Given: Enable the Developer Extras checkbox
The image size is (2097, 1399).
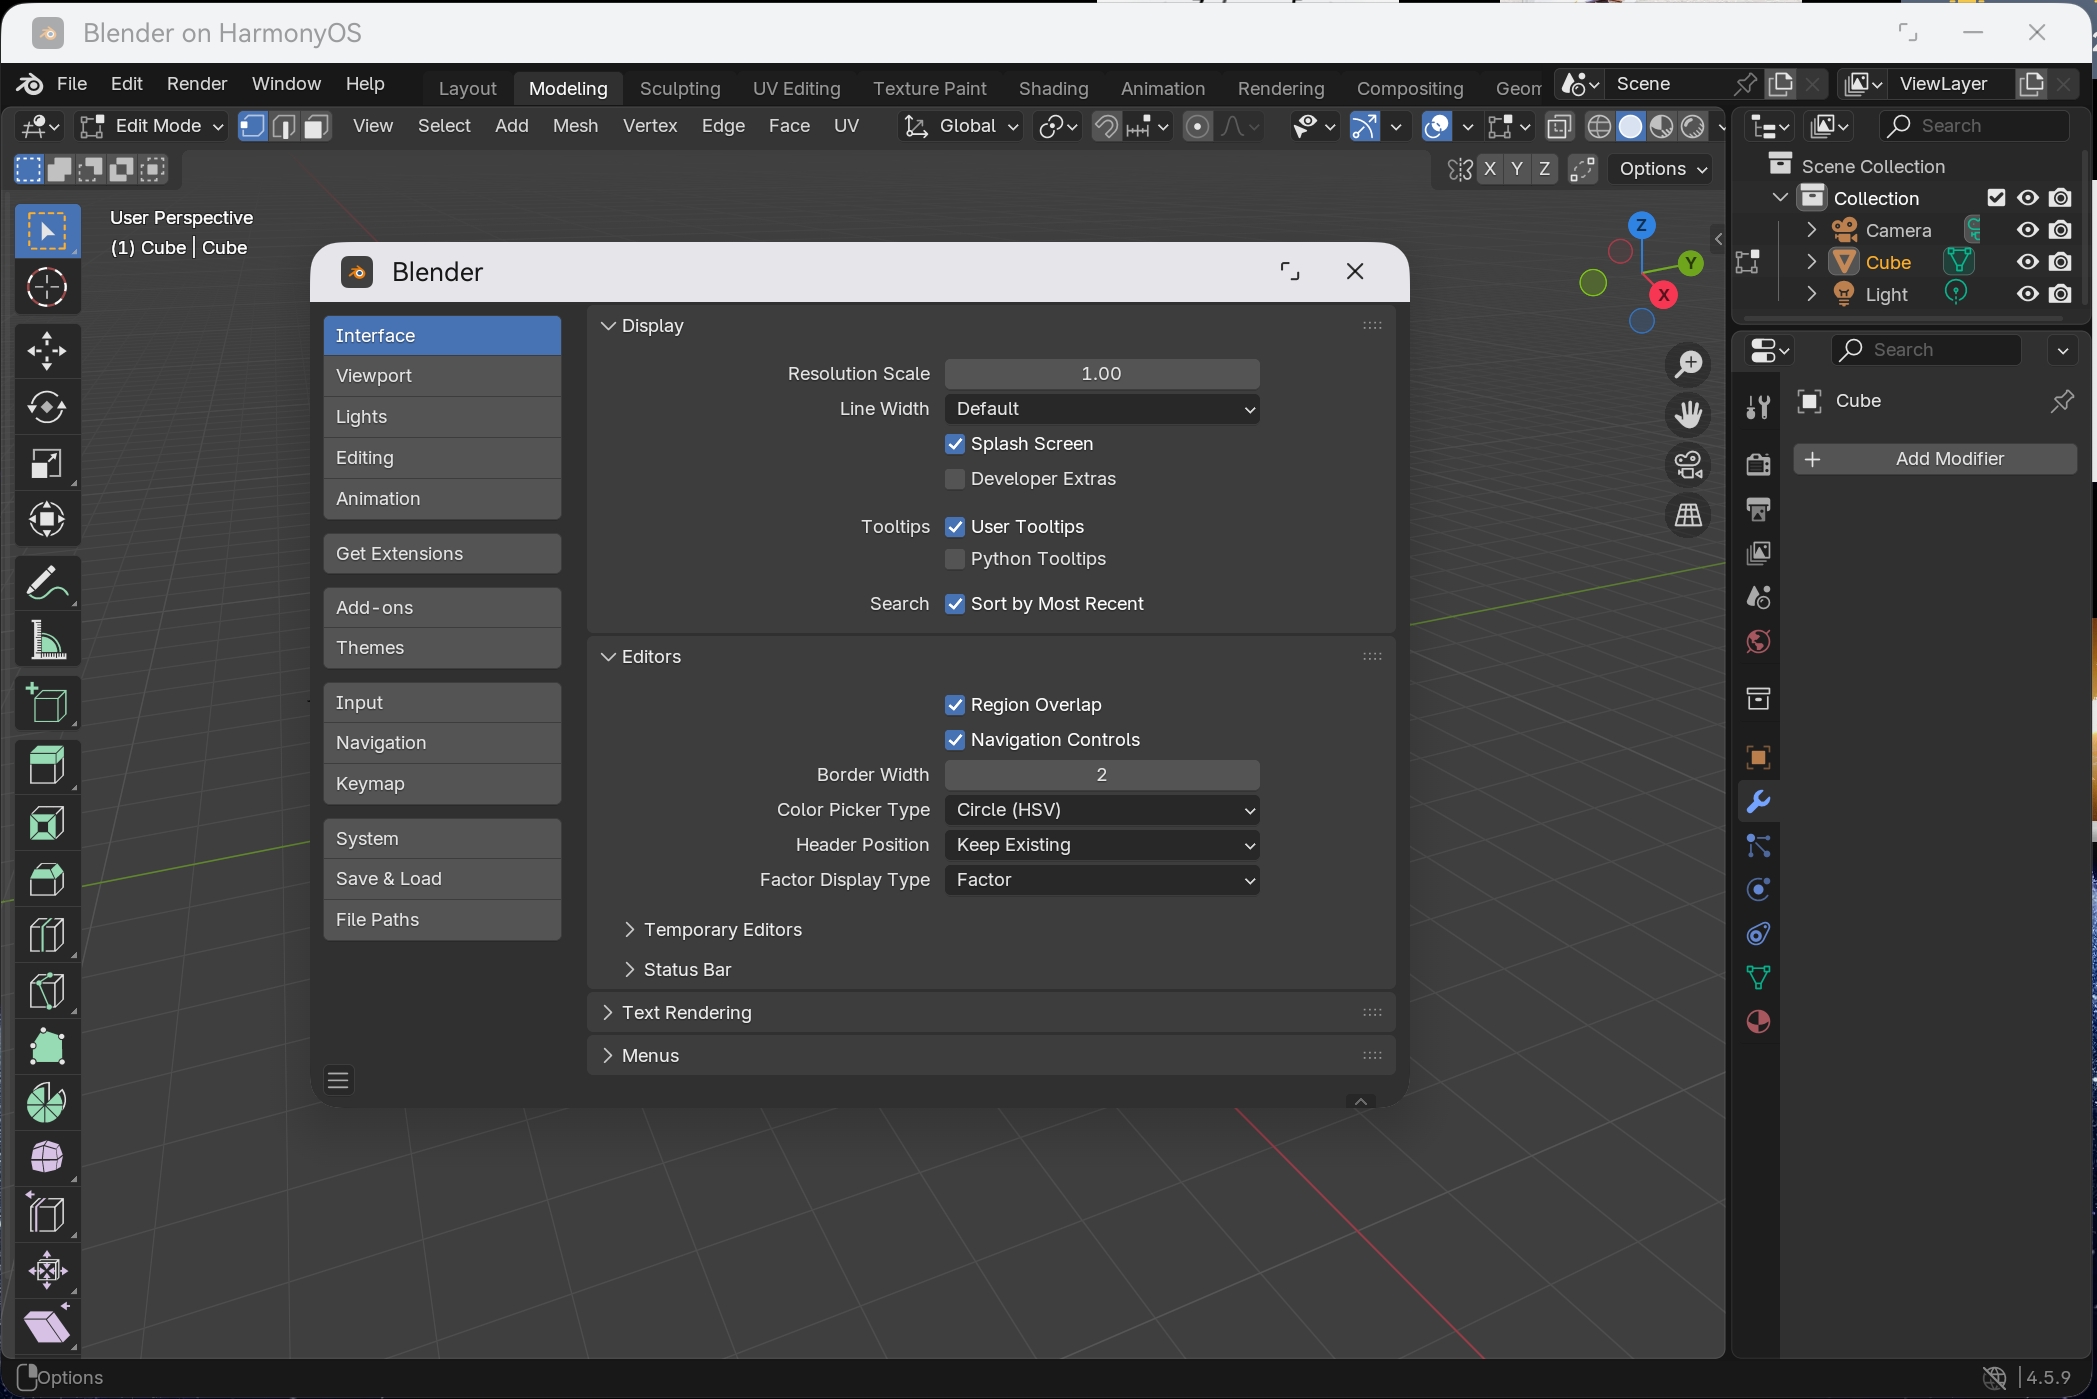Looking at the screenshot, I should coord(955,479).
